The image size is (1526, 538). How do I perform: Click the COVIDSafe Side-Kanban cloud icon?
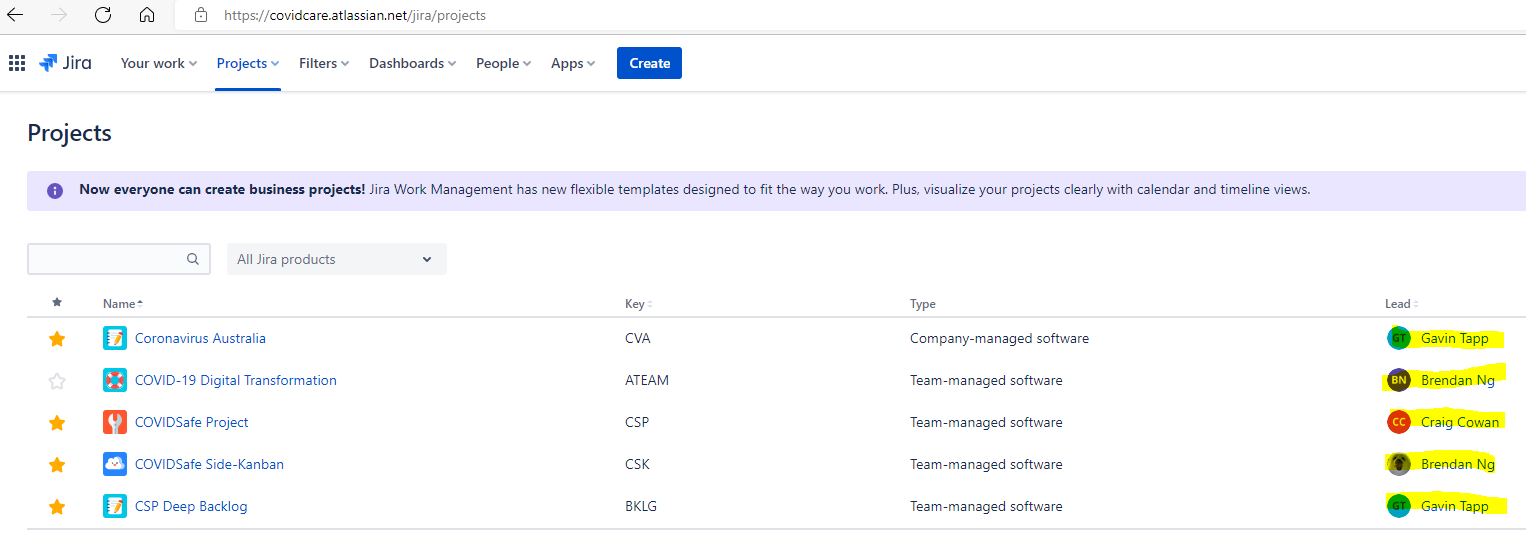click(115, 464)
